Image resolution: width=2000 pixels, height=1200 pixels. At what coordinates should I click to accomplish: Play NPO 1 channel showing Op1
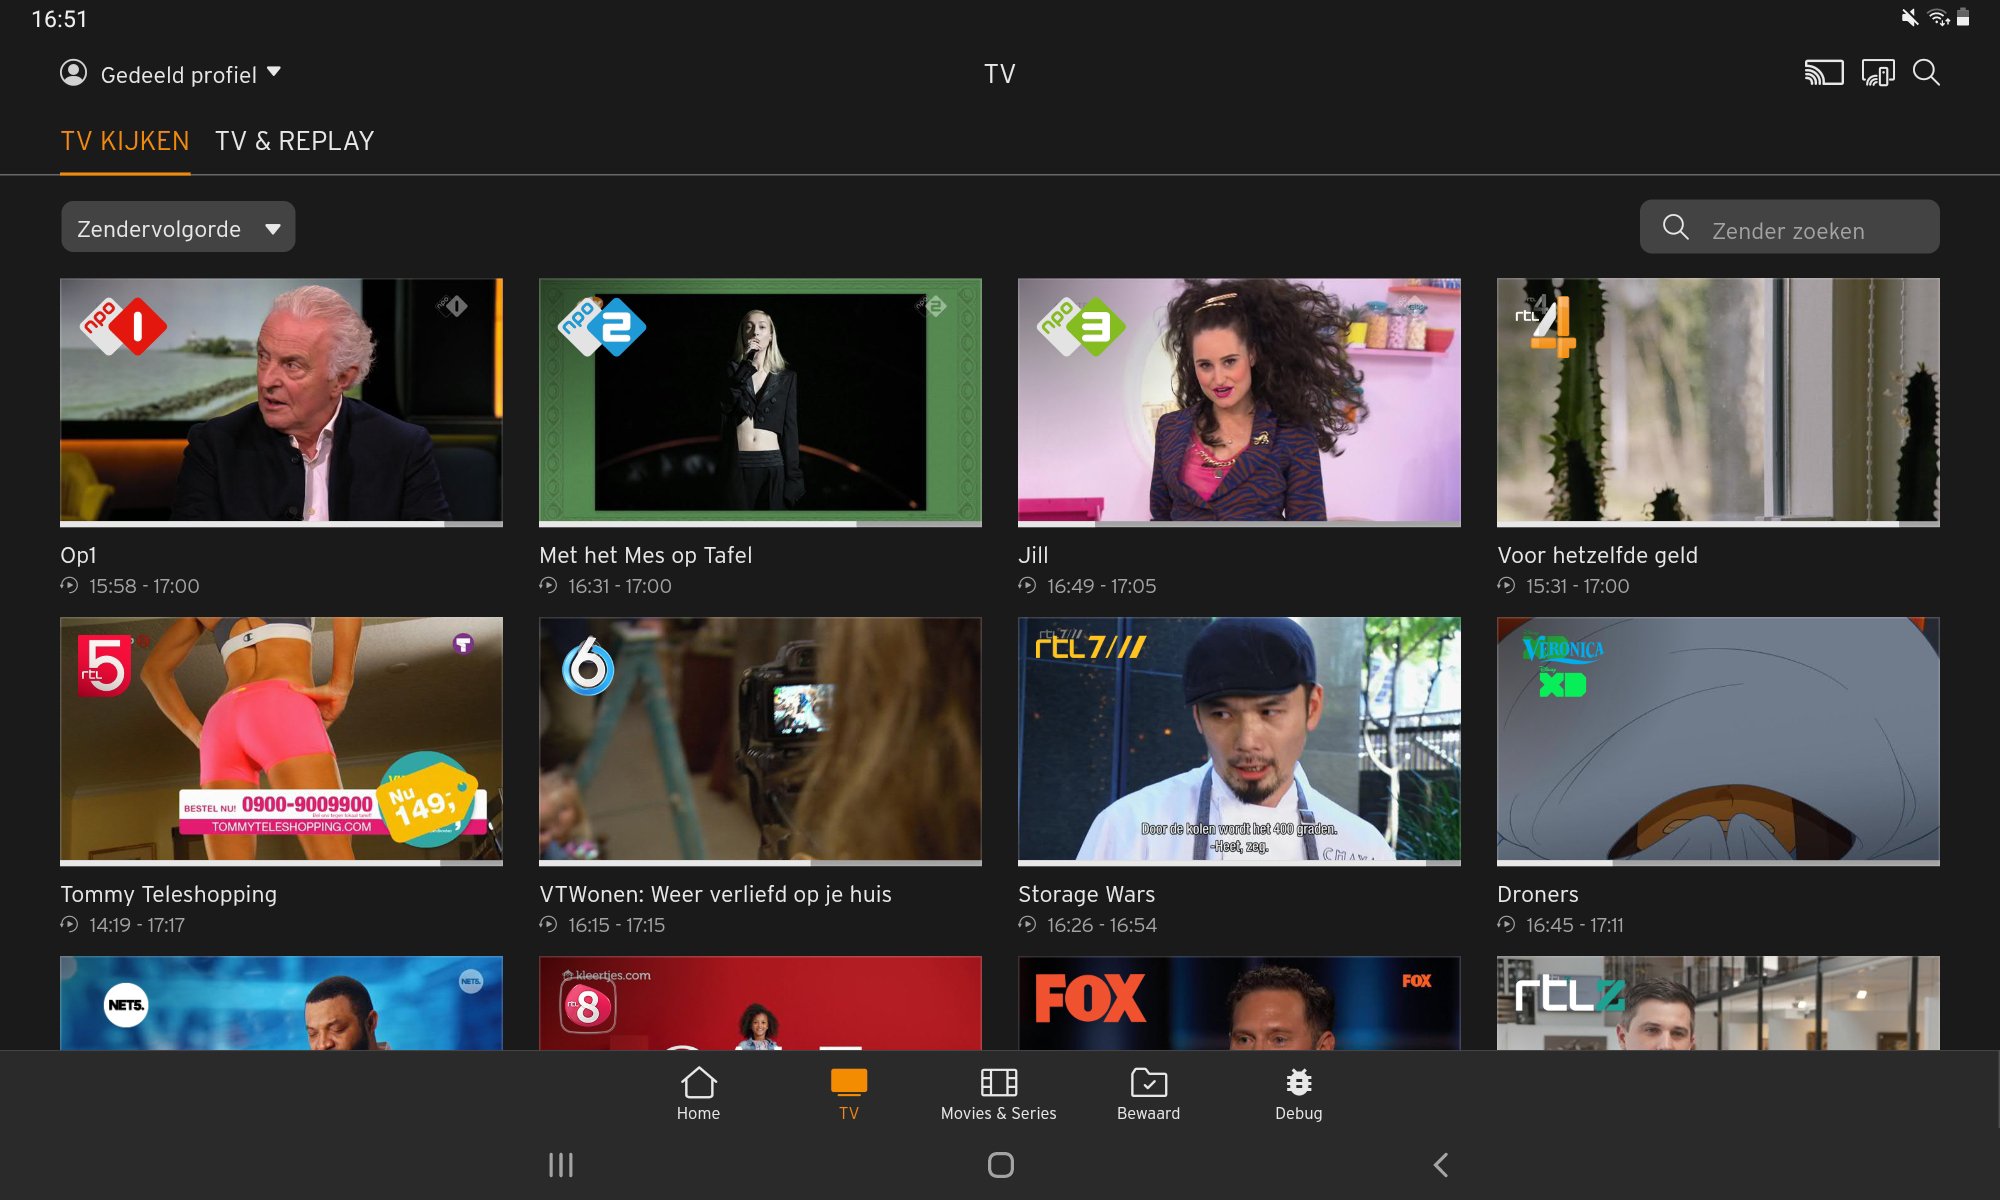pyautogui.click(x=281, y=402)
